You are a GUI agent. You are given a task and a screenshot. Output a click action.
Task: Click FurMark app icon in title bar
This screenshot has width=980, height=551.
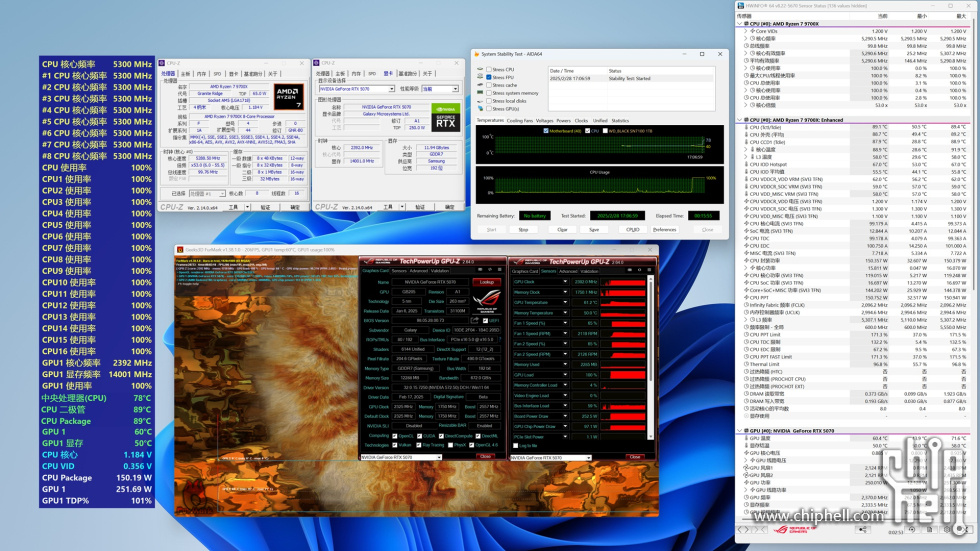pos(180,249)
